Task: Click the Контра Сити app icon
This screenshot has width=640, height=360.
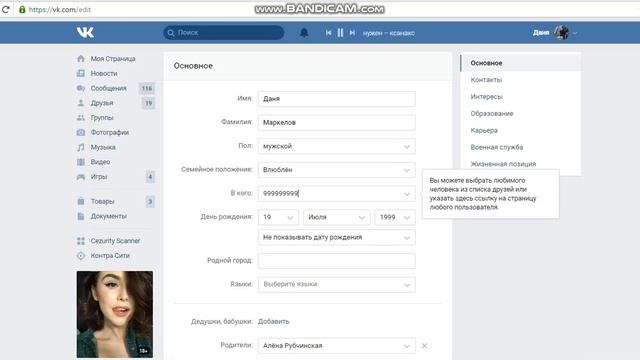Action: pos(81,256)
